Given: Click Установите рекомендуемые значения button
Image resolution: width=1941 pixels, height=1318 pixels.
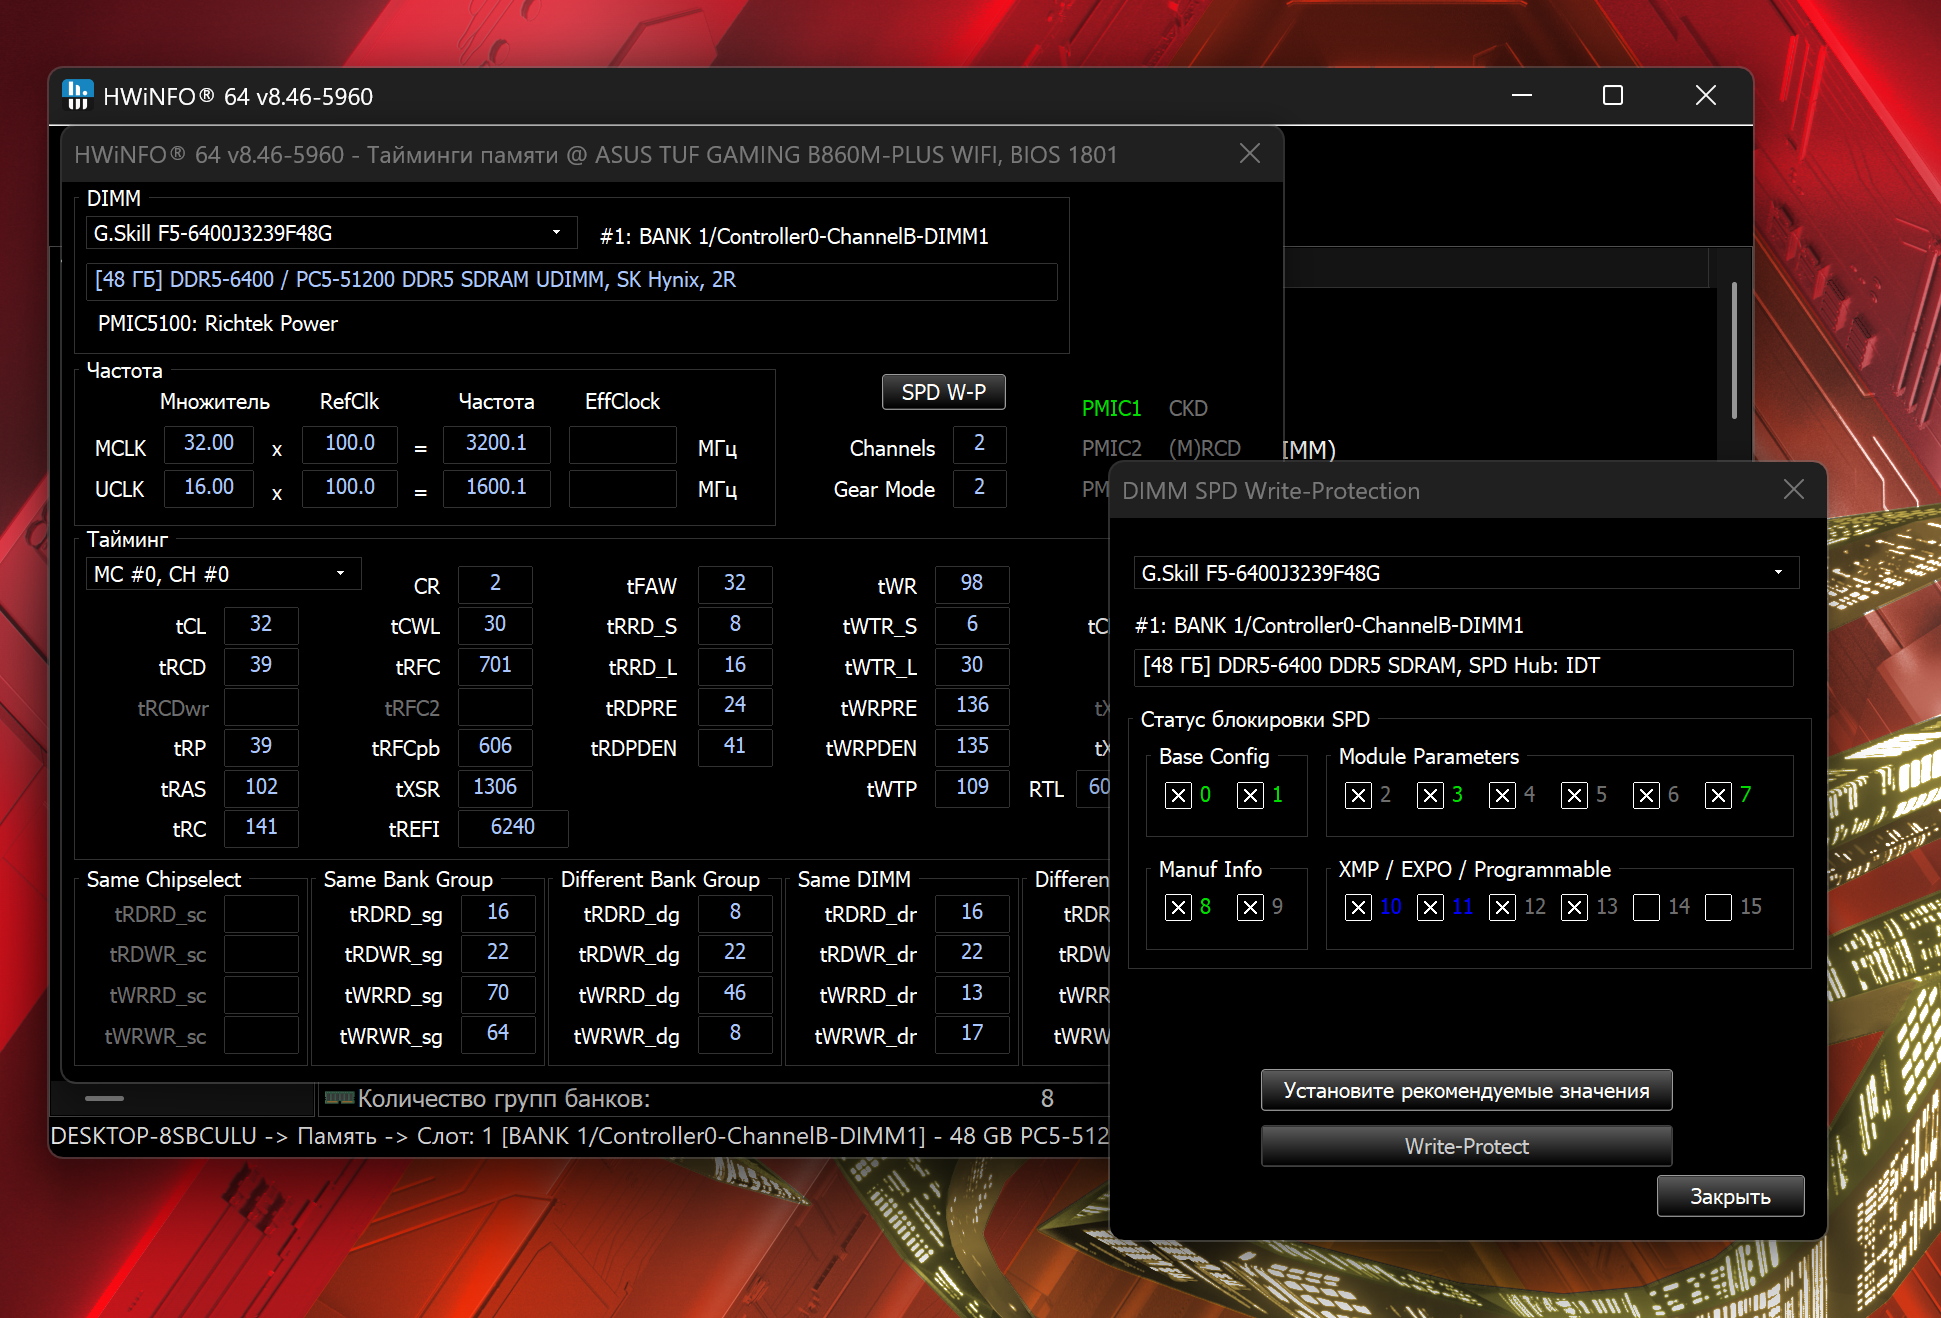Looking at the screenshot, I should tap(1466, 1090).
